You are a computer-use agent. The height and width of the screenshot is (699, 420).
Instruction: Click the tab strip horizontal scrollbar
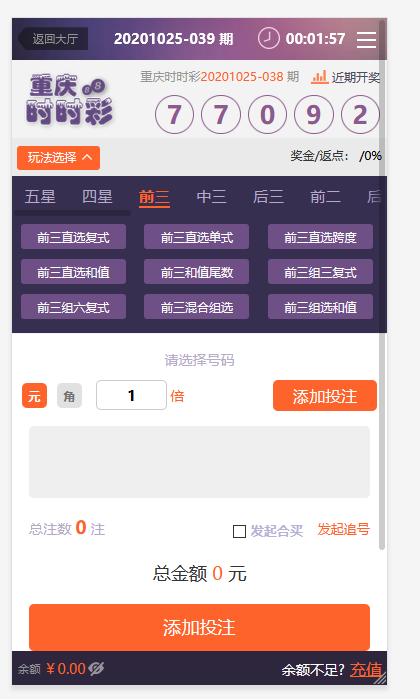pos(73,213)
